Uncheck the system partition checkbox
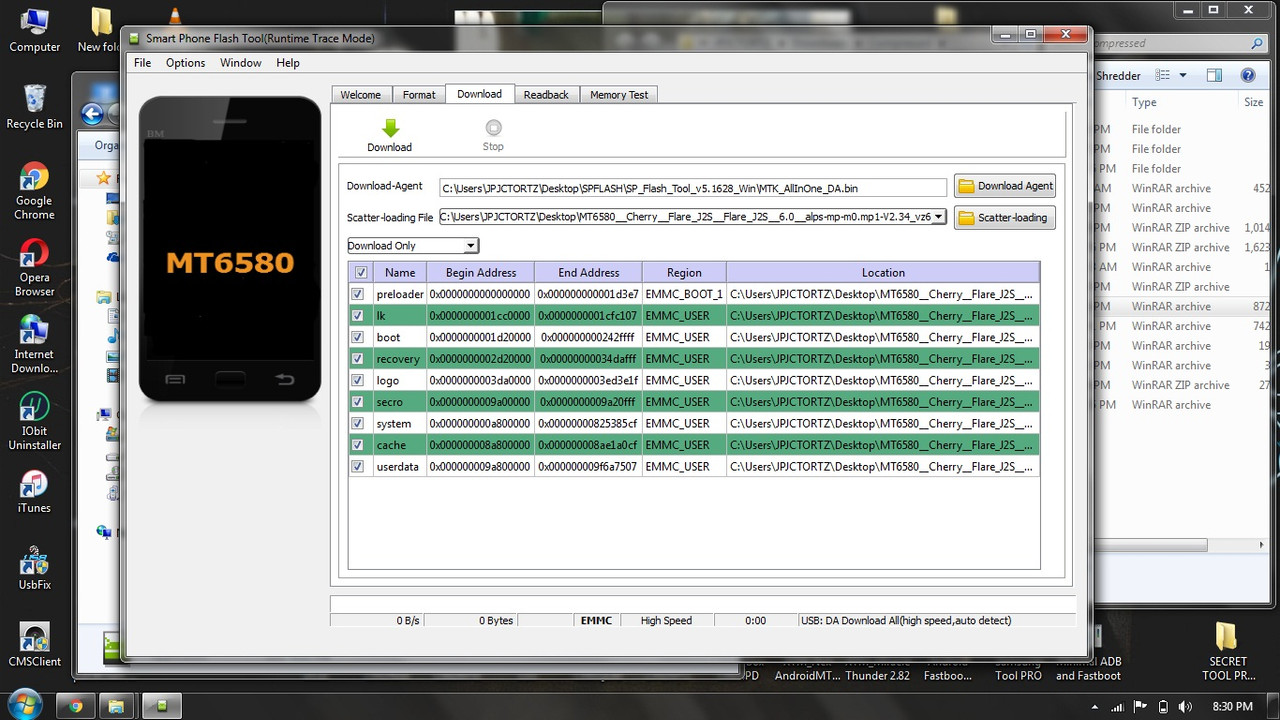 pyautogui.click(x=358, y=423)
